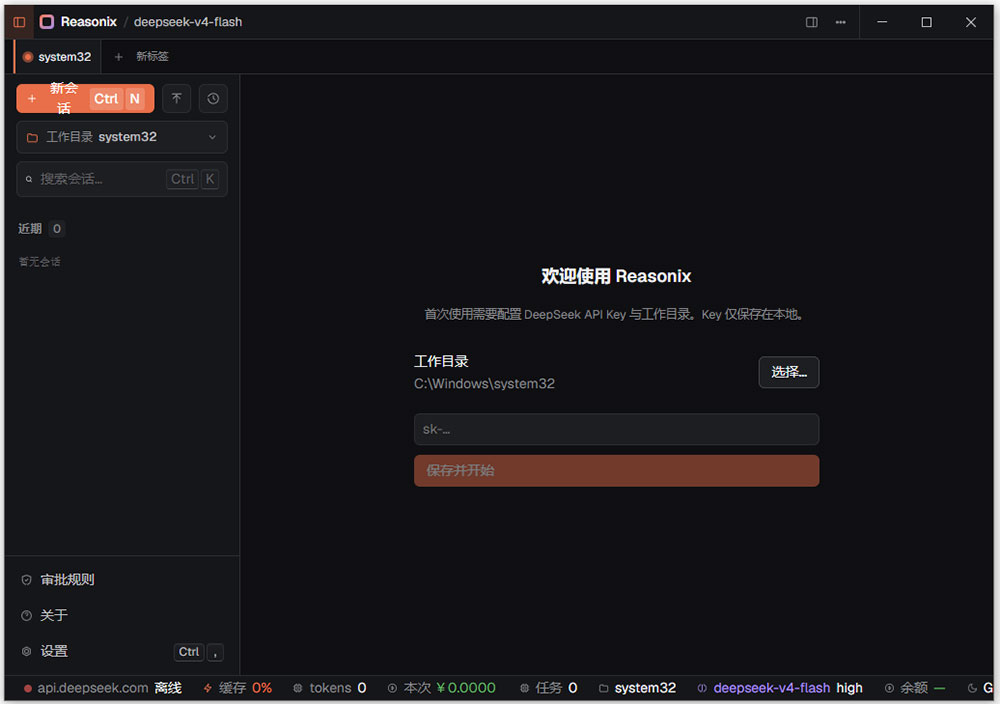Click the 本次 cost icon in status bar
The height and width of the screenshot is (704, 1000).
click(392, 688)
